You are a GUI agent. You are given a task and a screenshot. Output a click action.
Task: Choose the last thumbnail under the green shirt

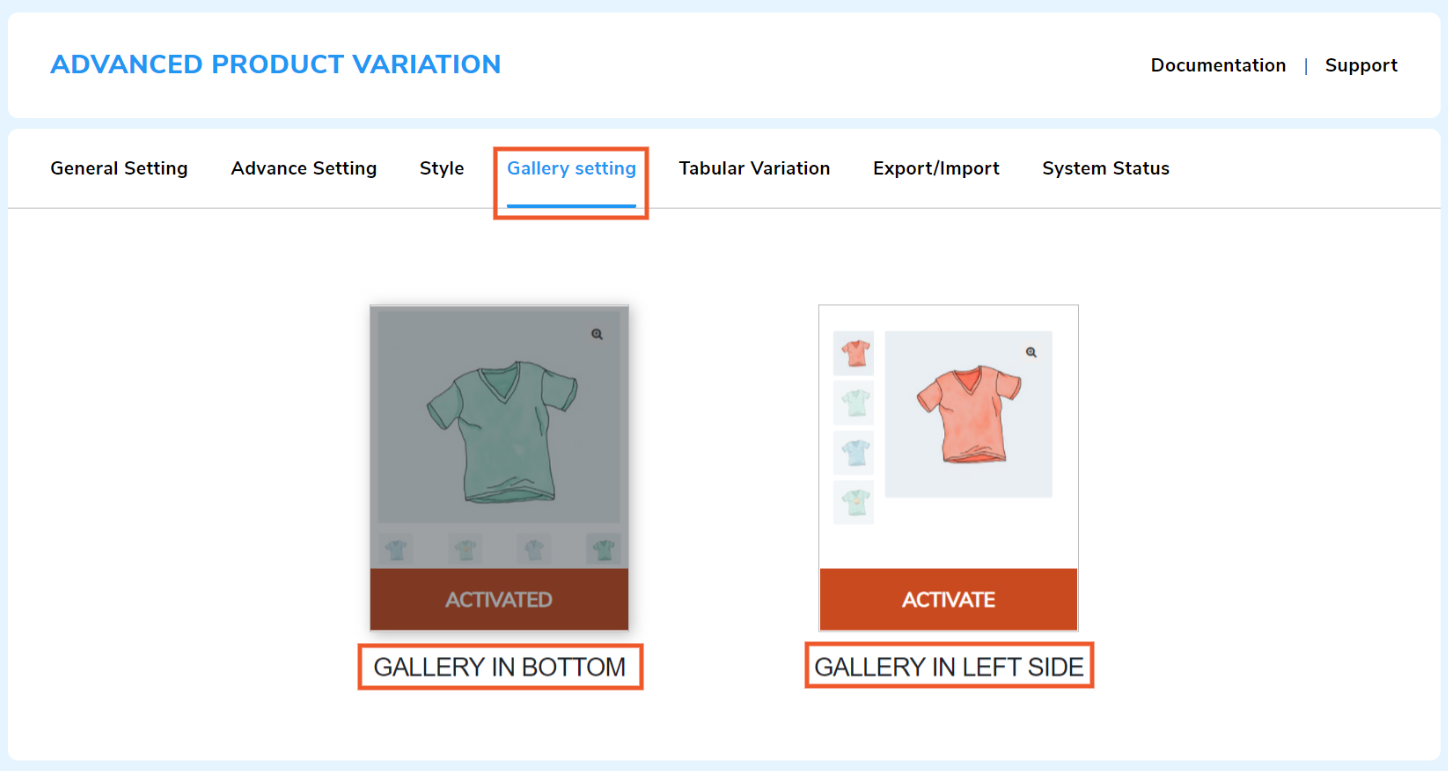[x=603, y=549]
